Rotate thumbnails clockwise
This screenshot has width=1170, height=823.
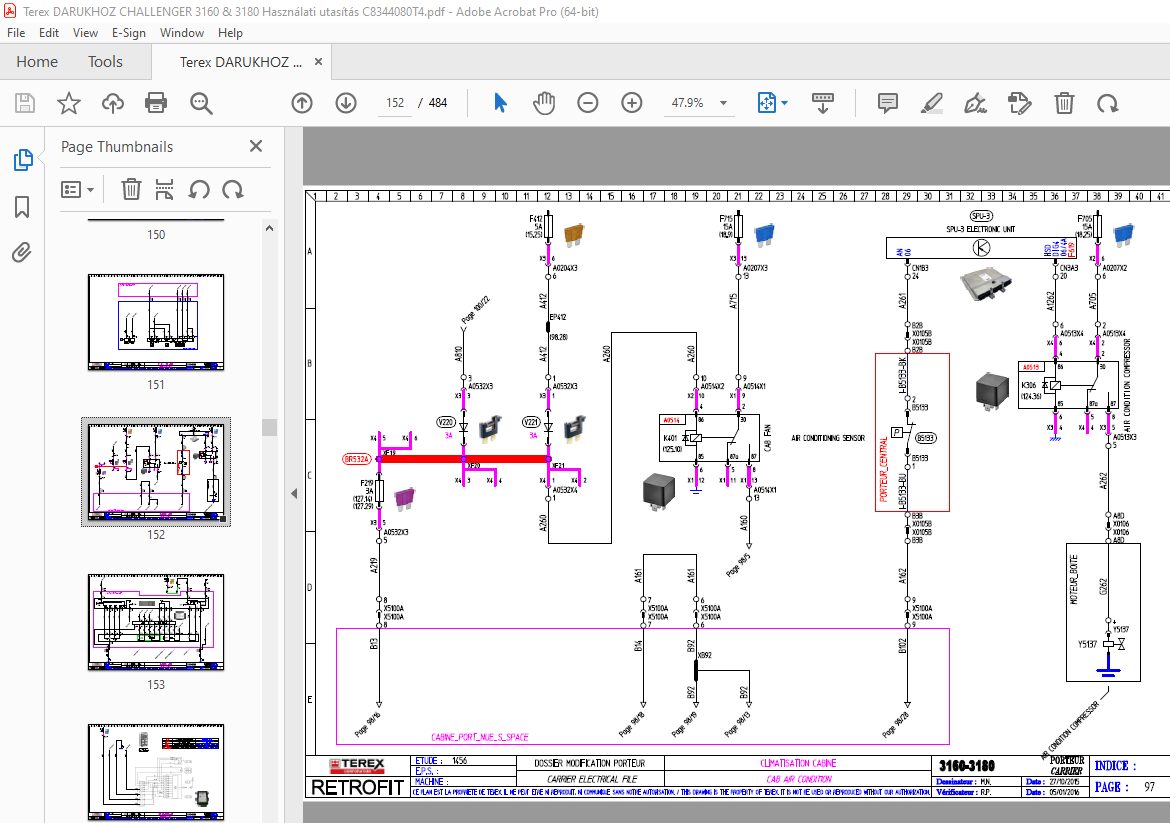pos(233,190)
